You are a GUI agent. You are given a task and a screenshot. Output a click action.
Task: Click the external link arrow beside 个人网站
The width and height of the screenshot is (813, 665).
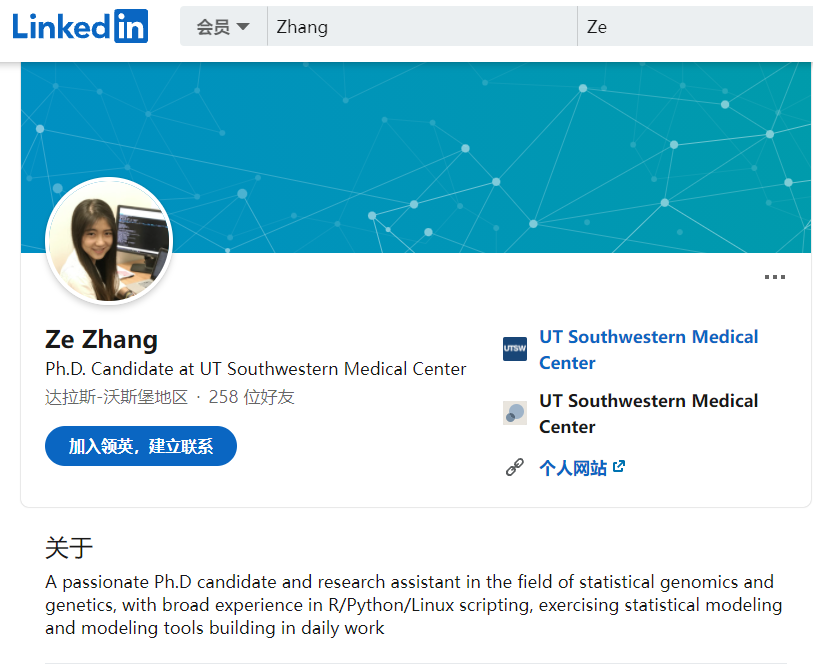pyautogui.click(x=619, y=466)
